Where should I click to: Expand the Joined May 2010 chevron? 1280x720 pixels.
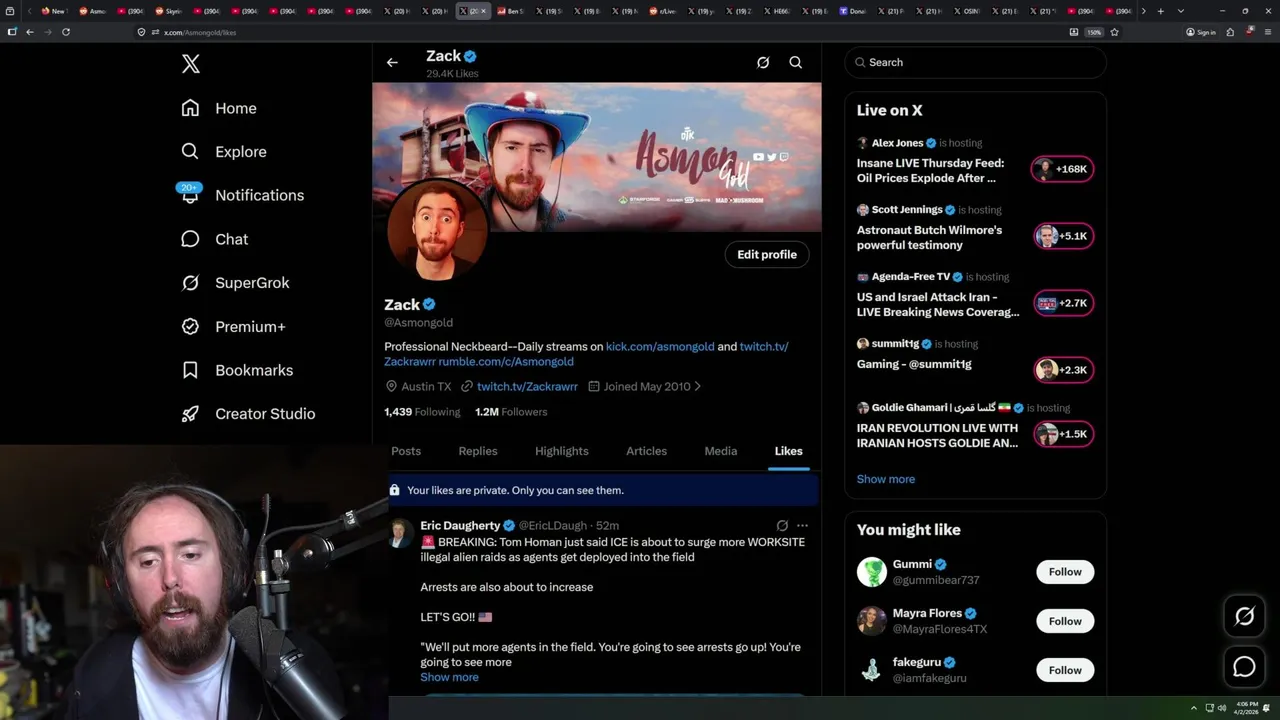[x=697, y=386]
